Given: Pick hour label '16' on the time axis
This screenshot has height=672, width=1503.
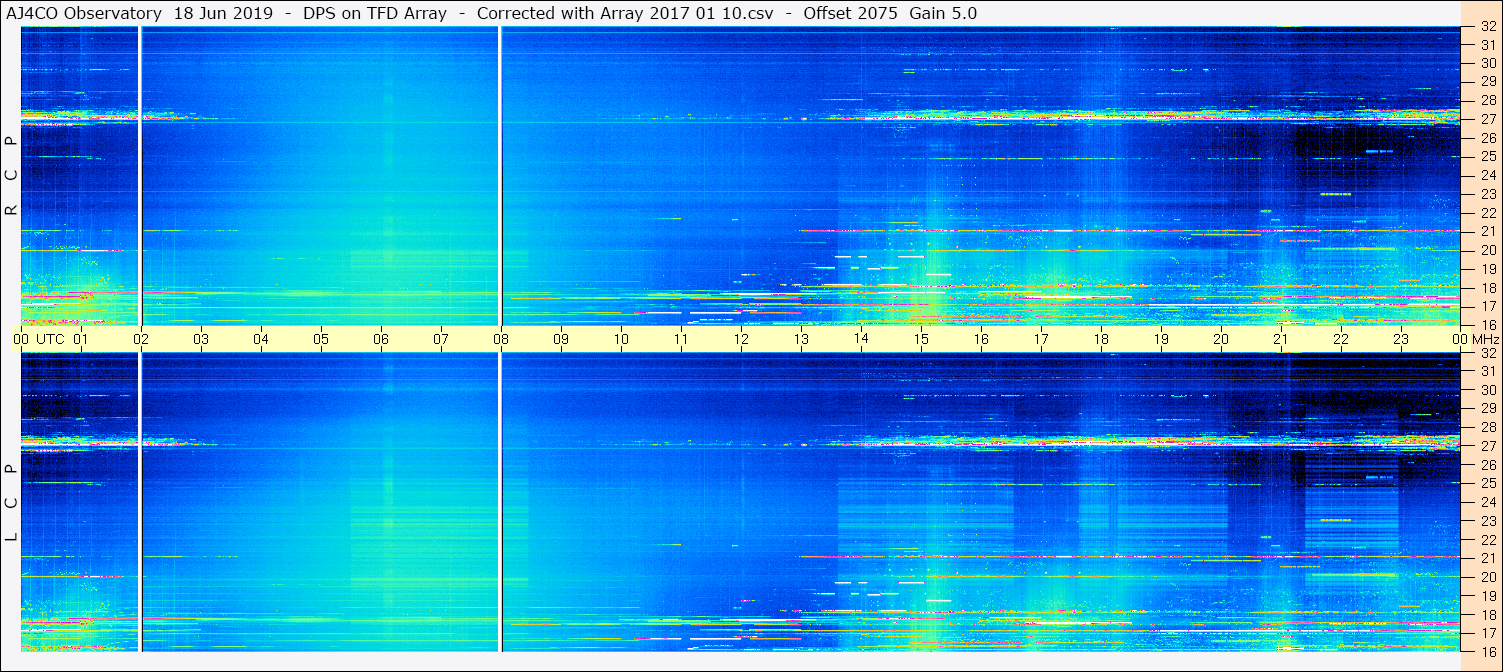Looking at the screenshot, I should [981, 339].
